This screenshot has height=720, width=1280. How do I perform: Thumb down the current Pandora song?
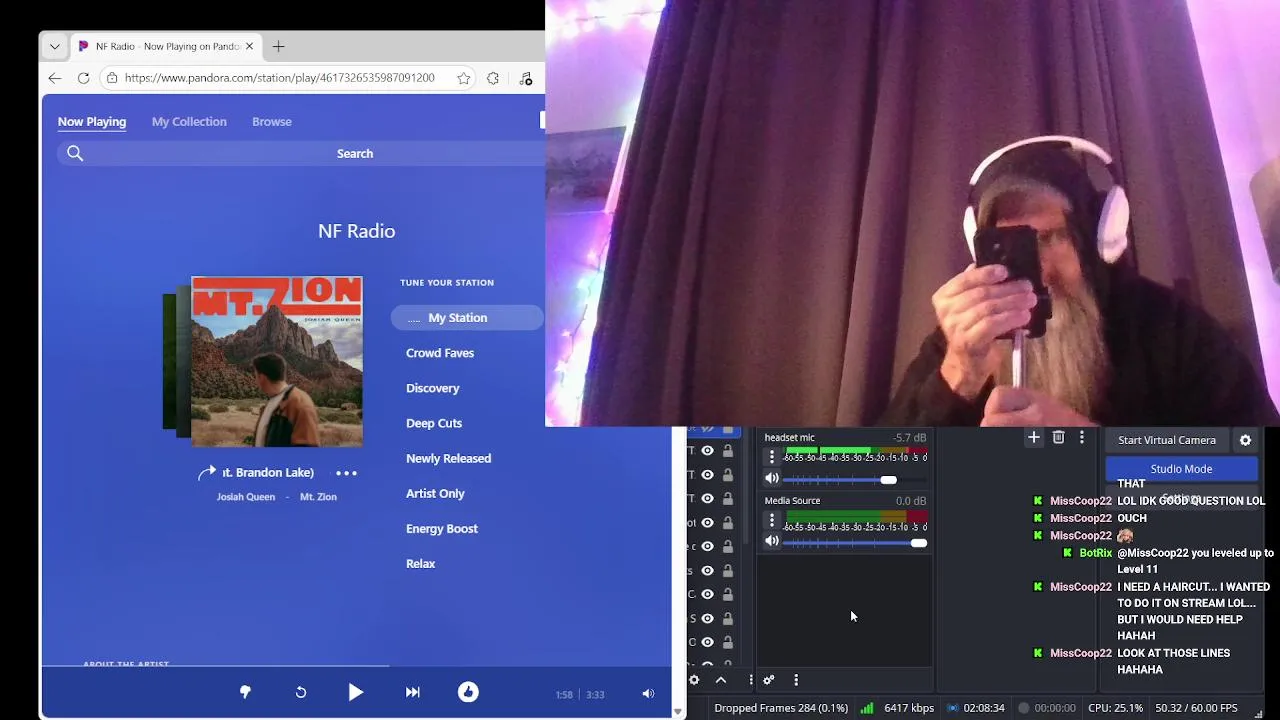click(x=245, y=692)
